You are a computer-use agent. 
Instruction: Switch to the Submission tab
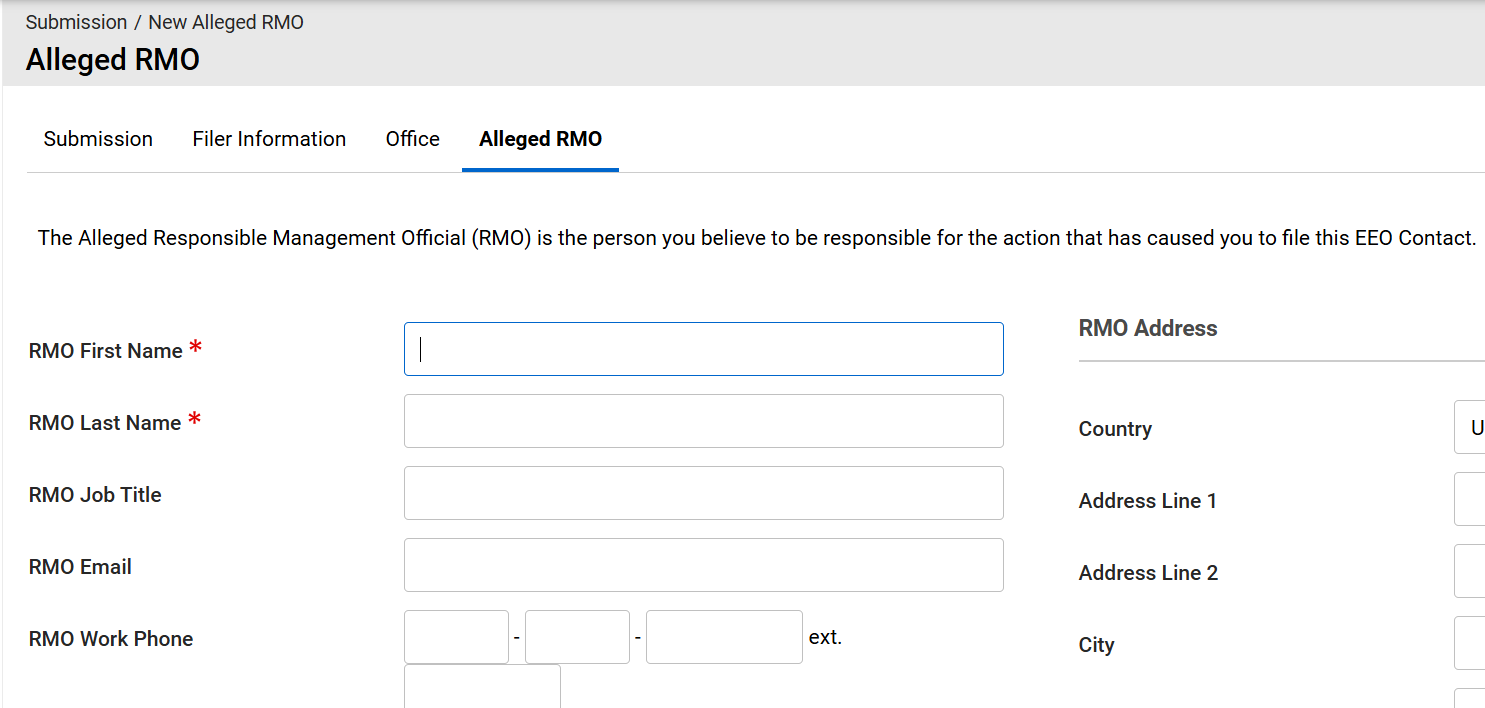pyautogui.click(x=98, y=139)
